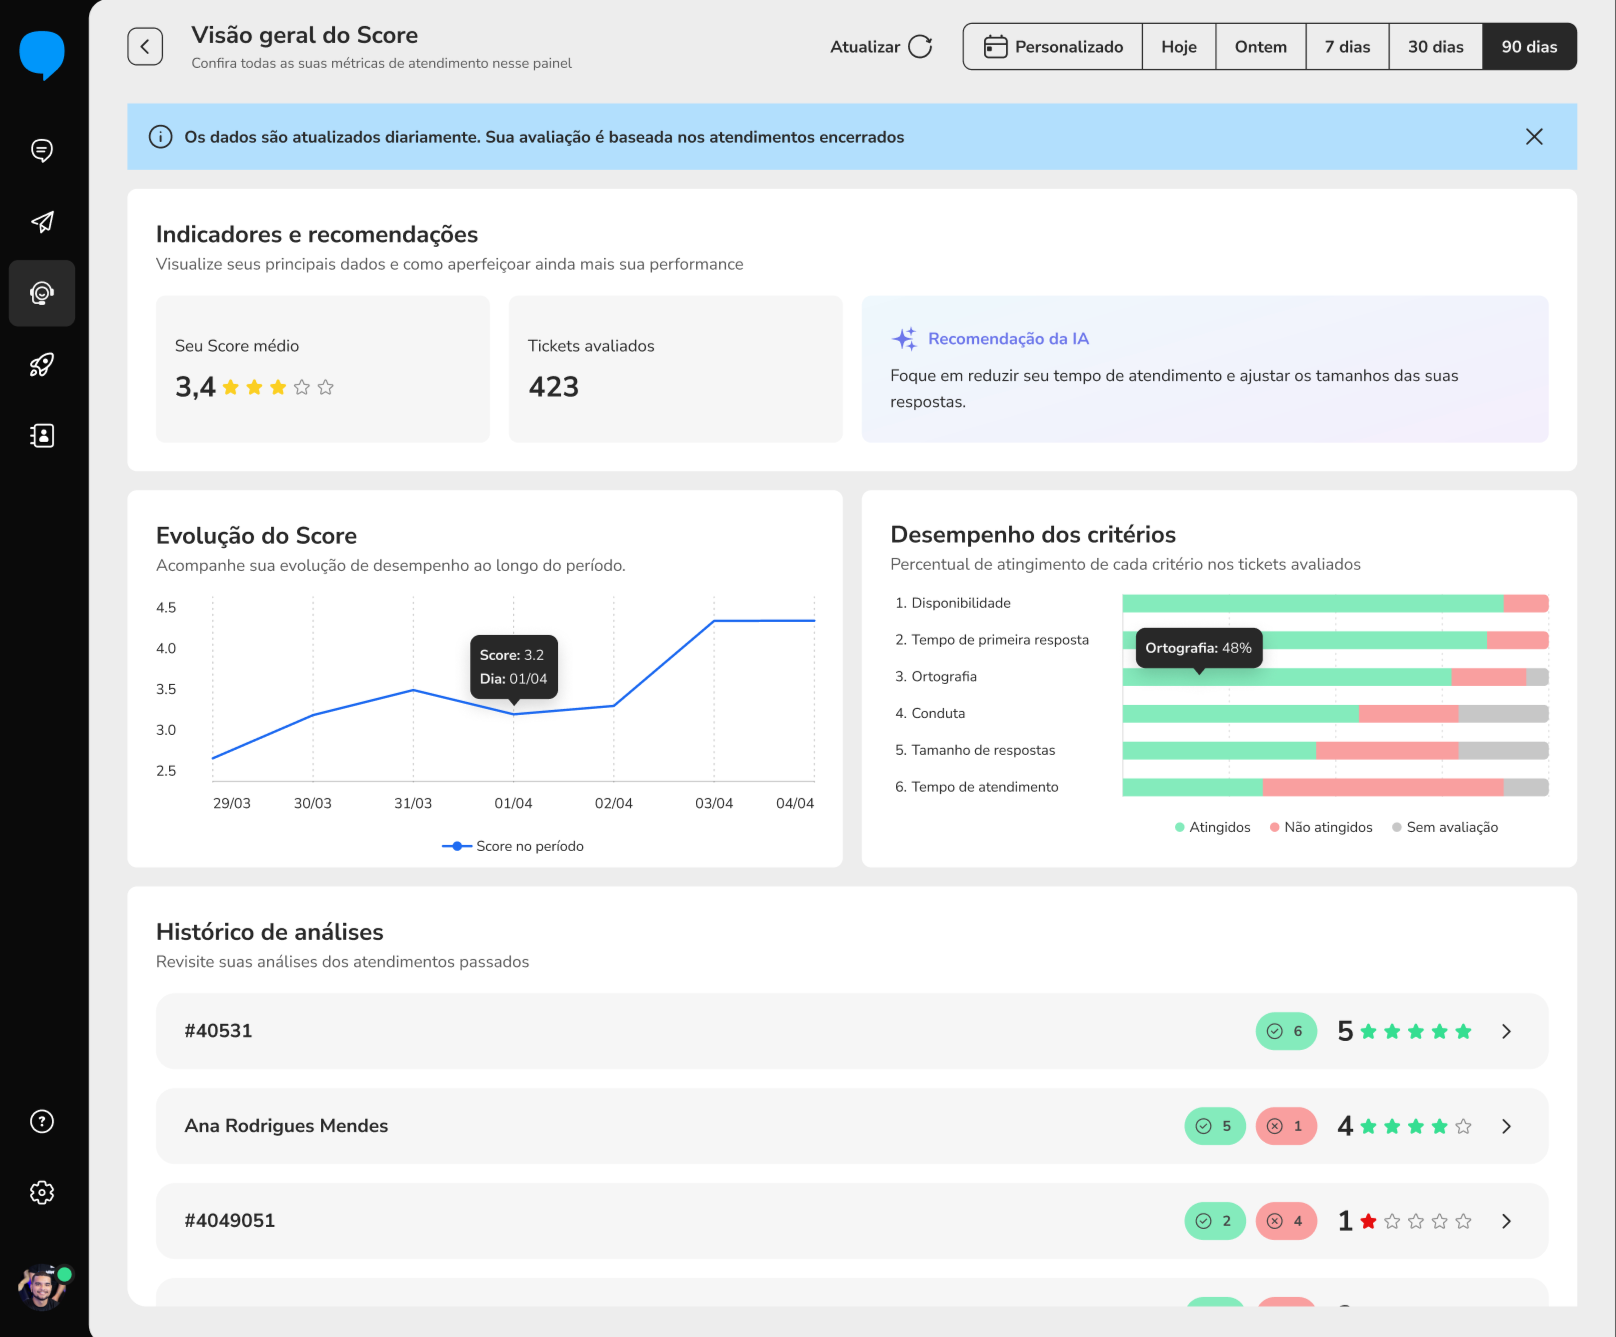Select the 30 dias period tab

pos(1436,47)
